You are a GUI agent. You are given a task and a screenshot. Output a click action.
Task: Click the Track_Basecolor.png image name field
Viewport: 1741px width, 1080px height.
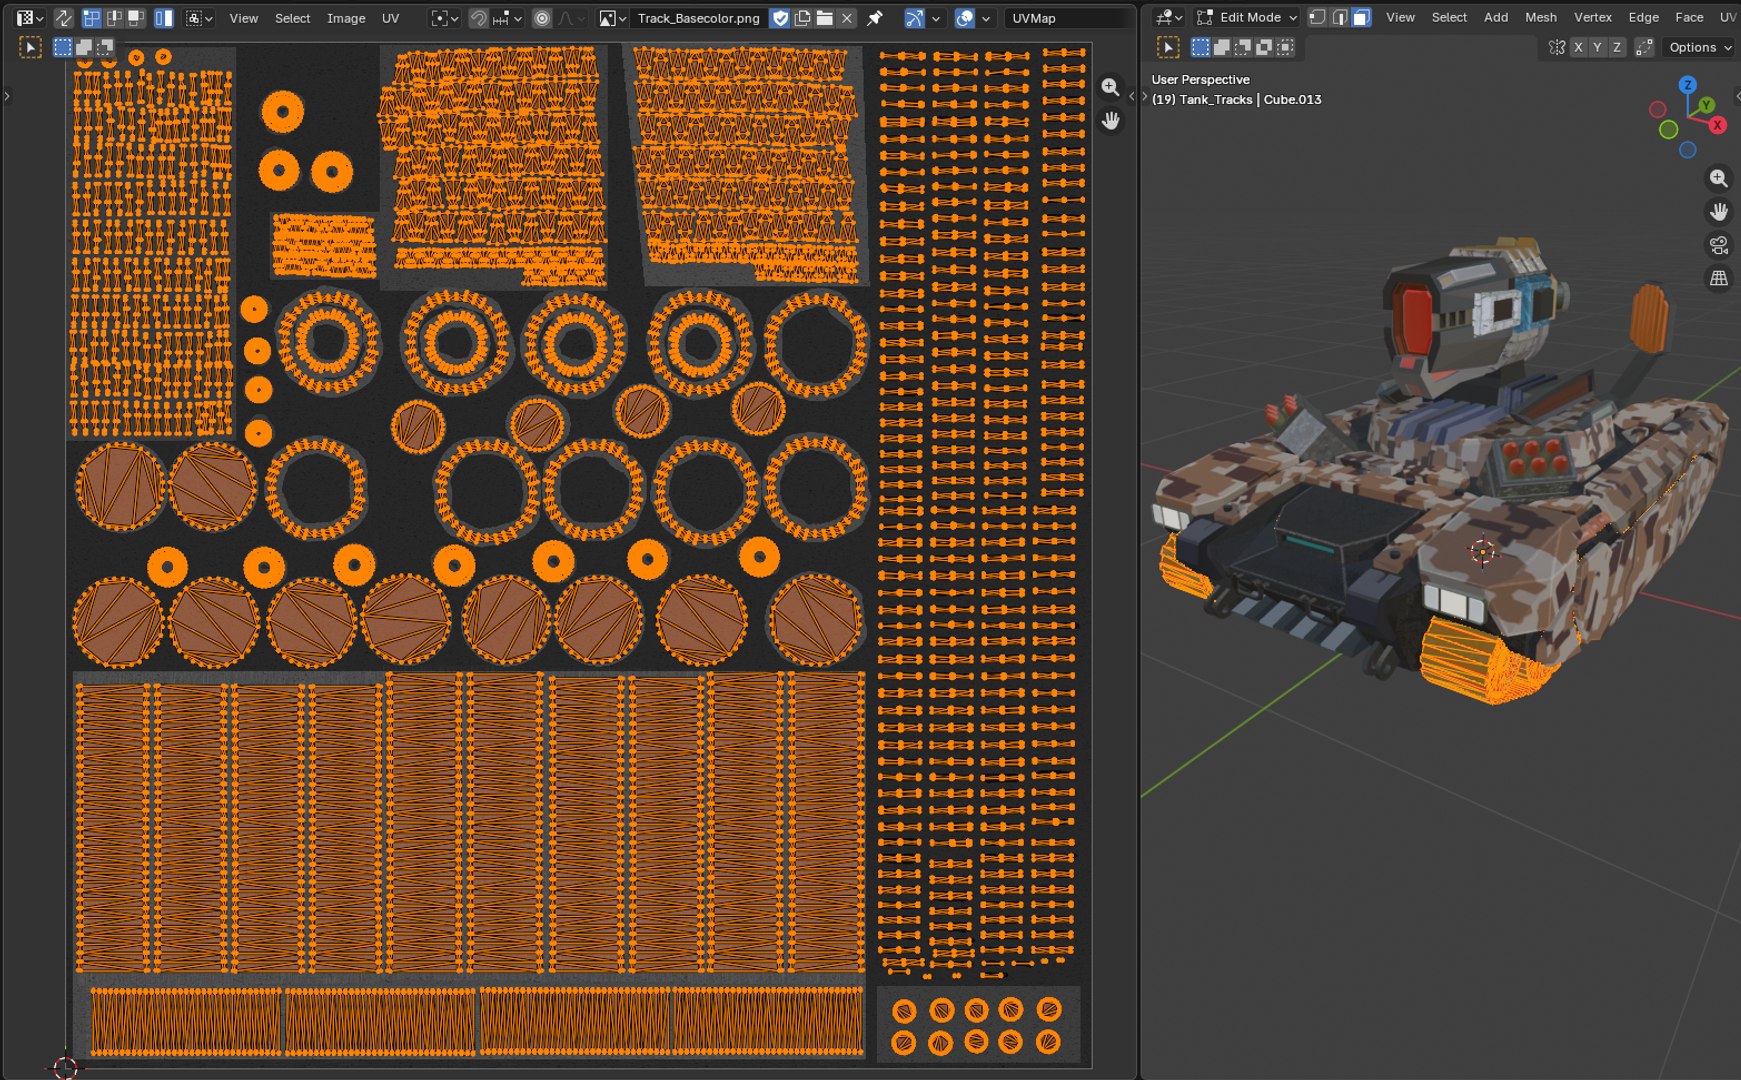(698, 18)
